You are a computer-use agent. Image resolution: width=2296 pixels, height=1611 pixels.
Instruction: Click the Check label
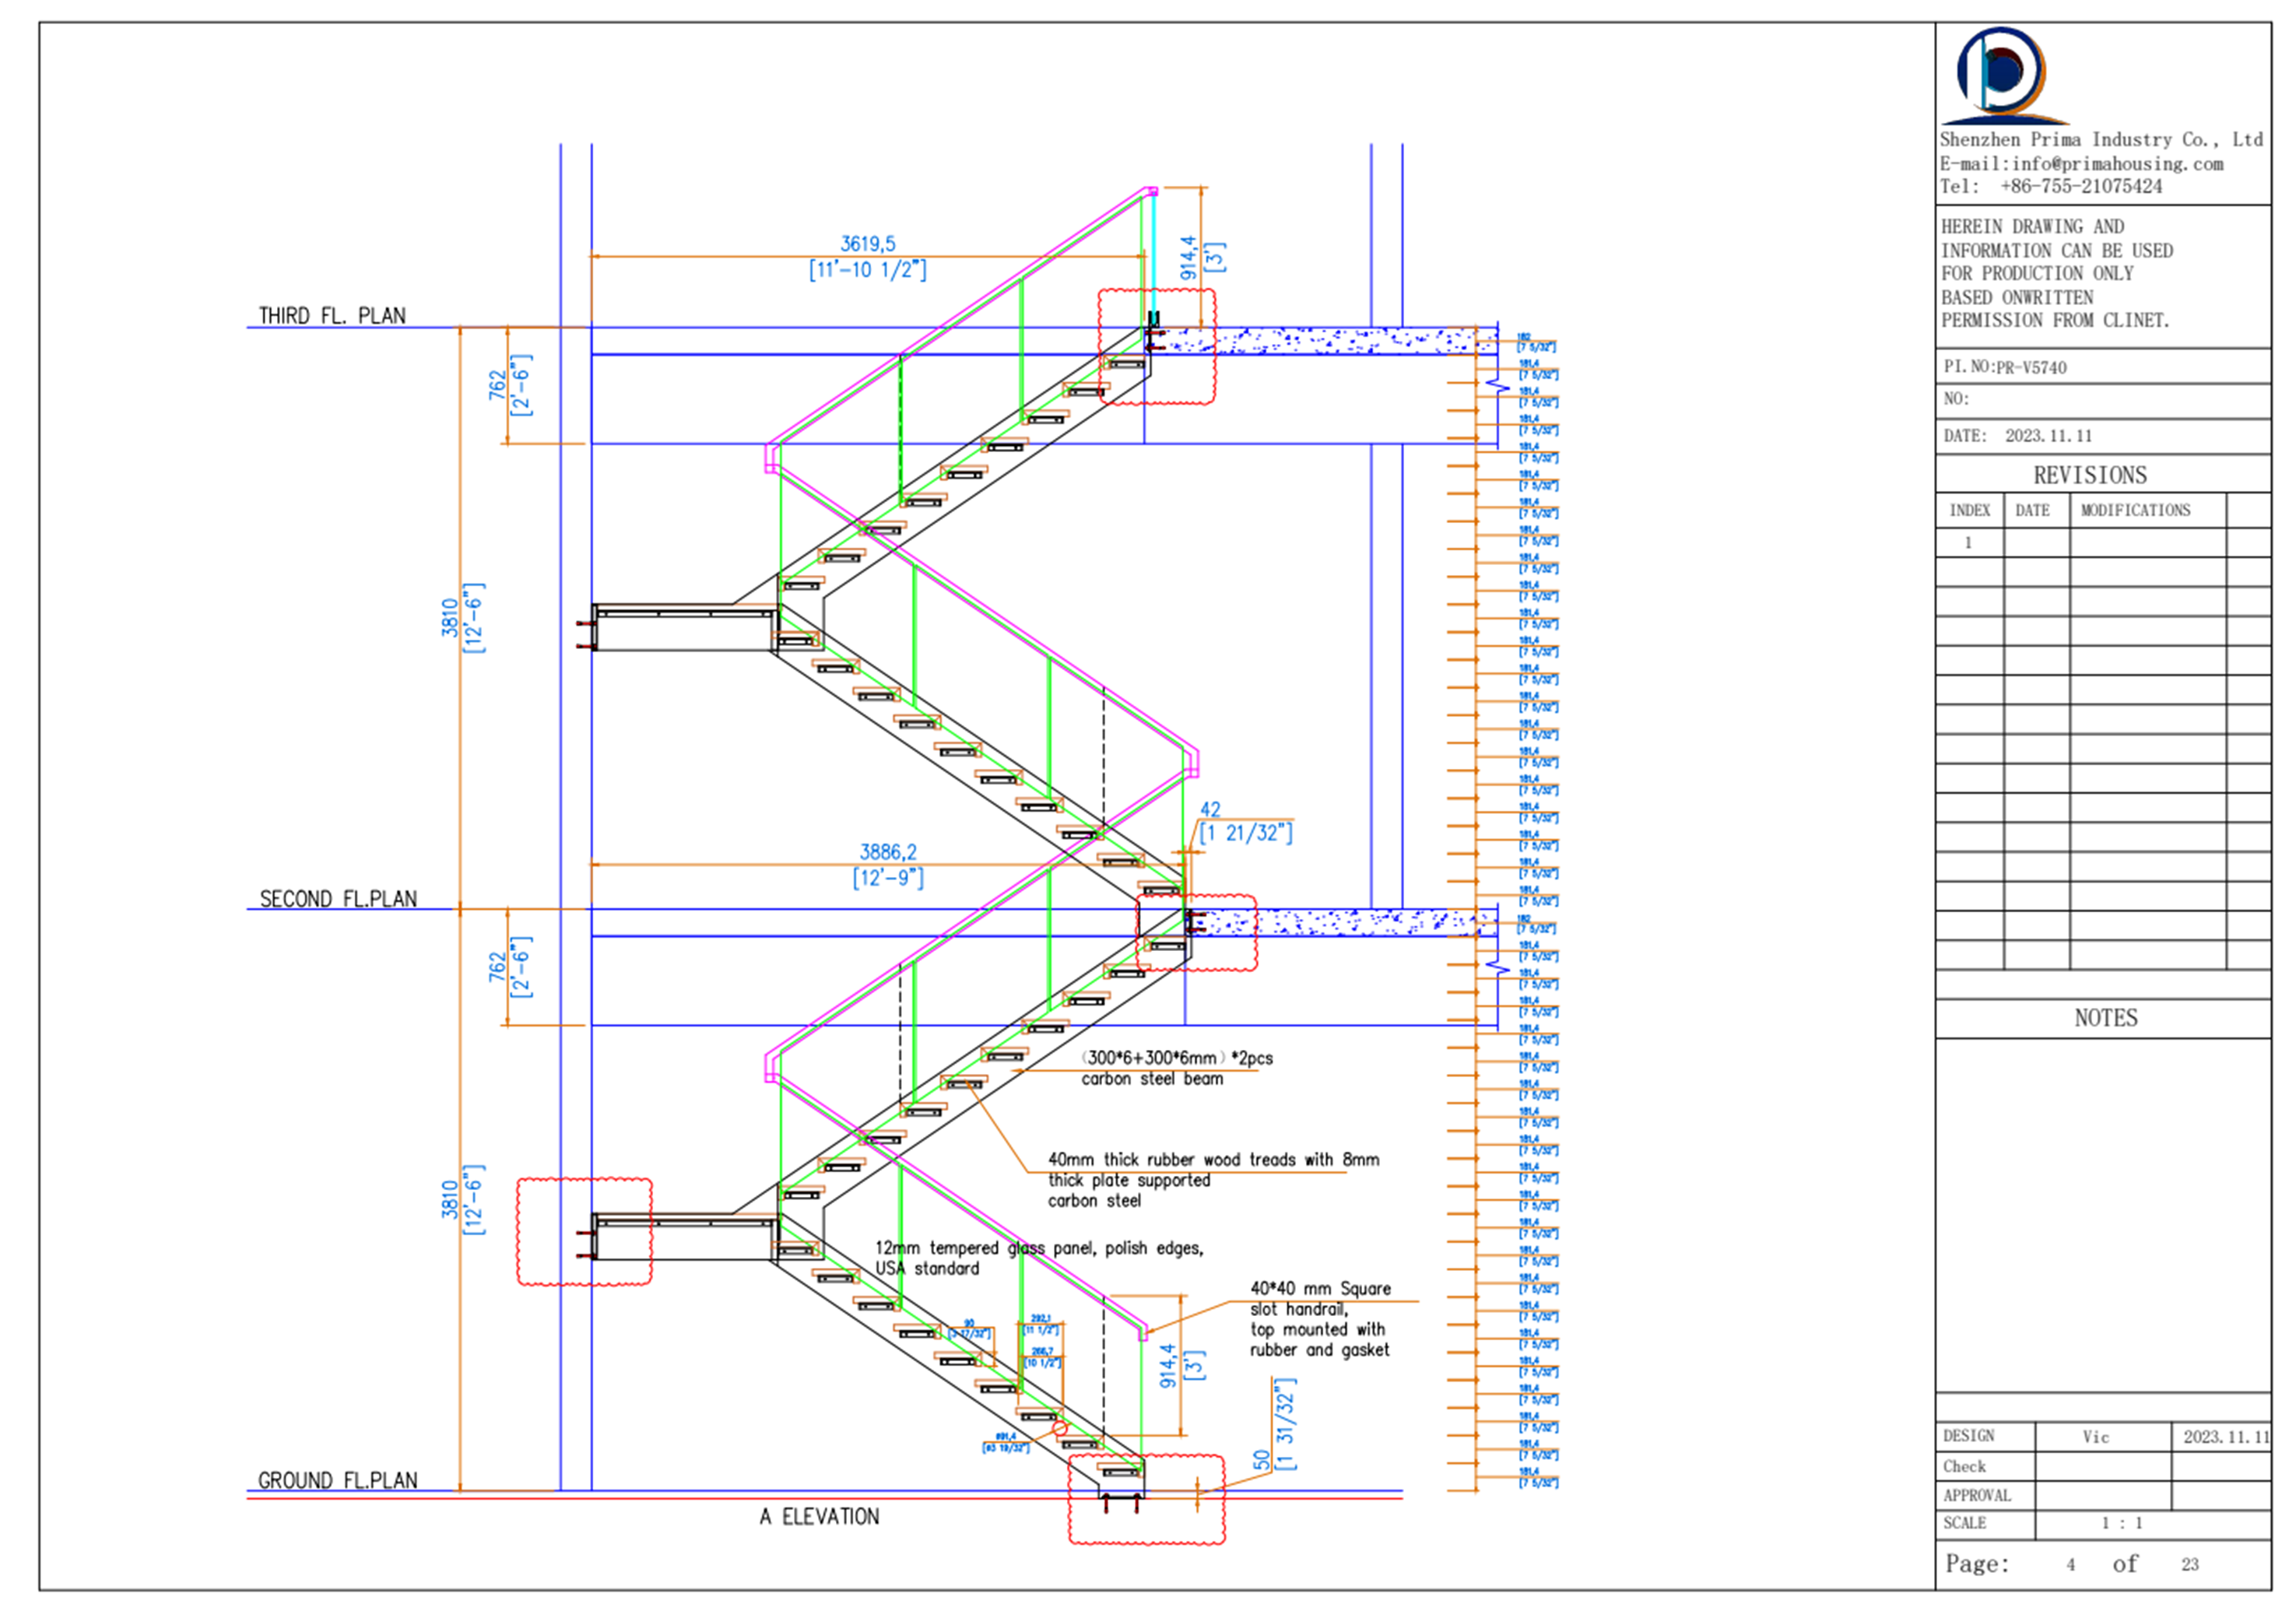click(x=1964, y=1466)
